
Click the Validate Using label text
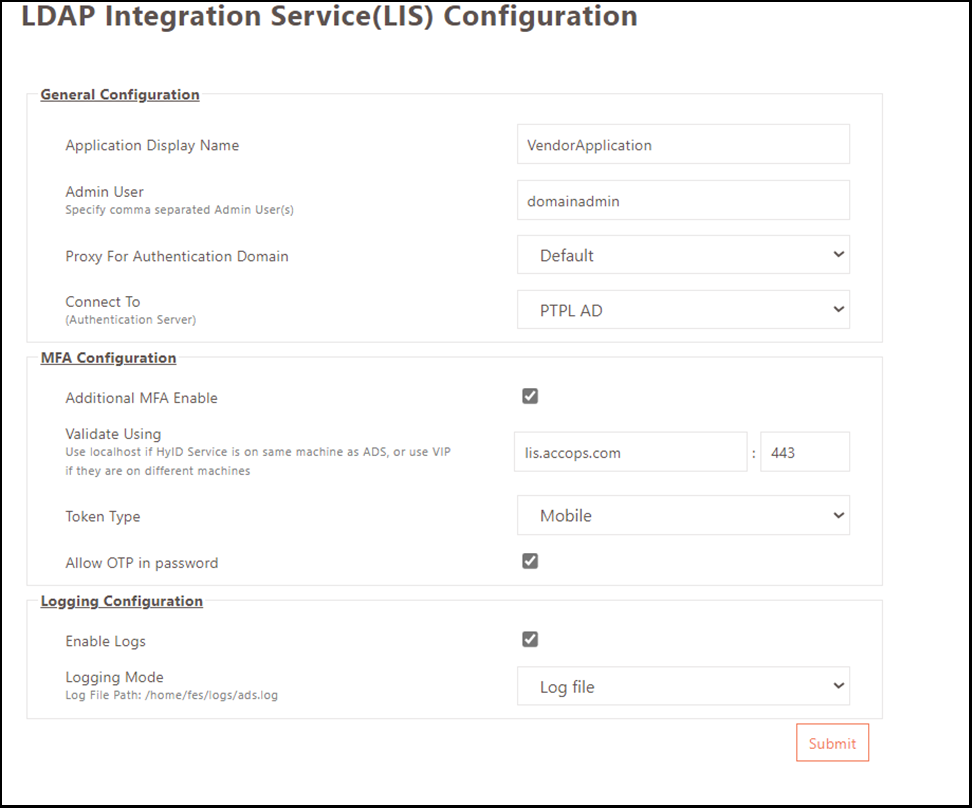113,434
